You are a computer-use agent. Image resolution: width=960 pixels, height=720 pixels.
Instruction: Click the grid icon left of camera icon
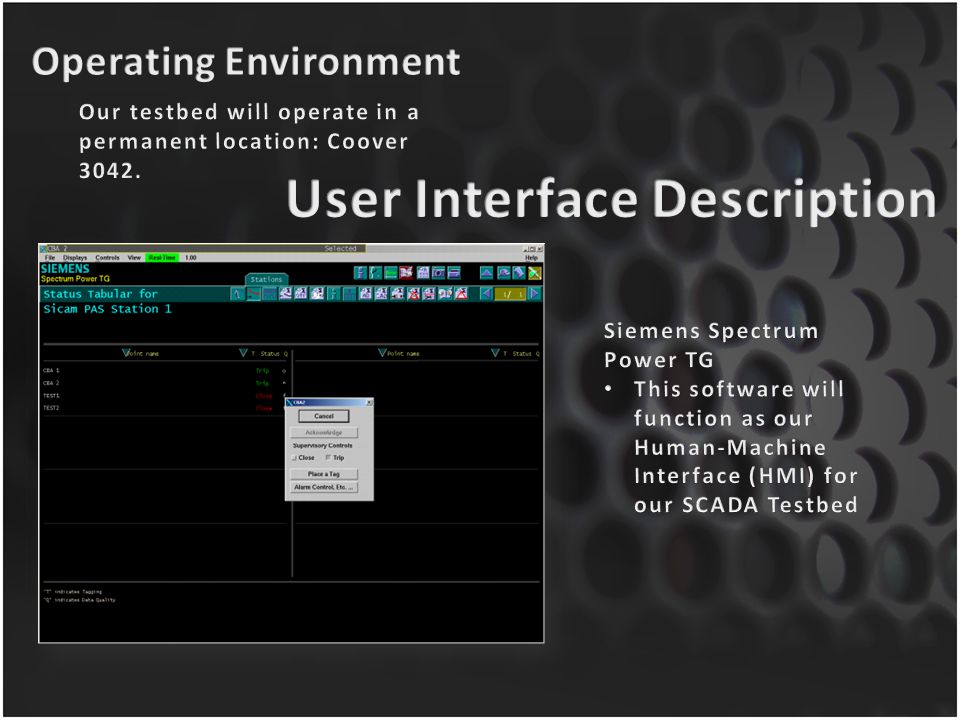coord(423,272)
